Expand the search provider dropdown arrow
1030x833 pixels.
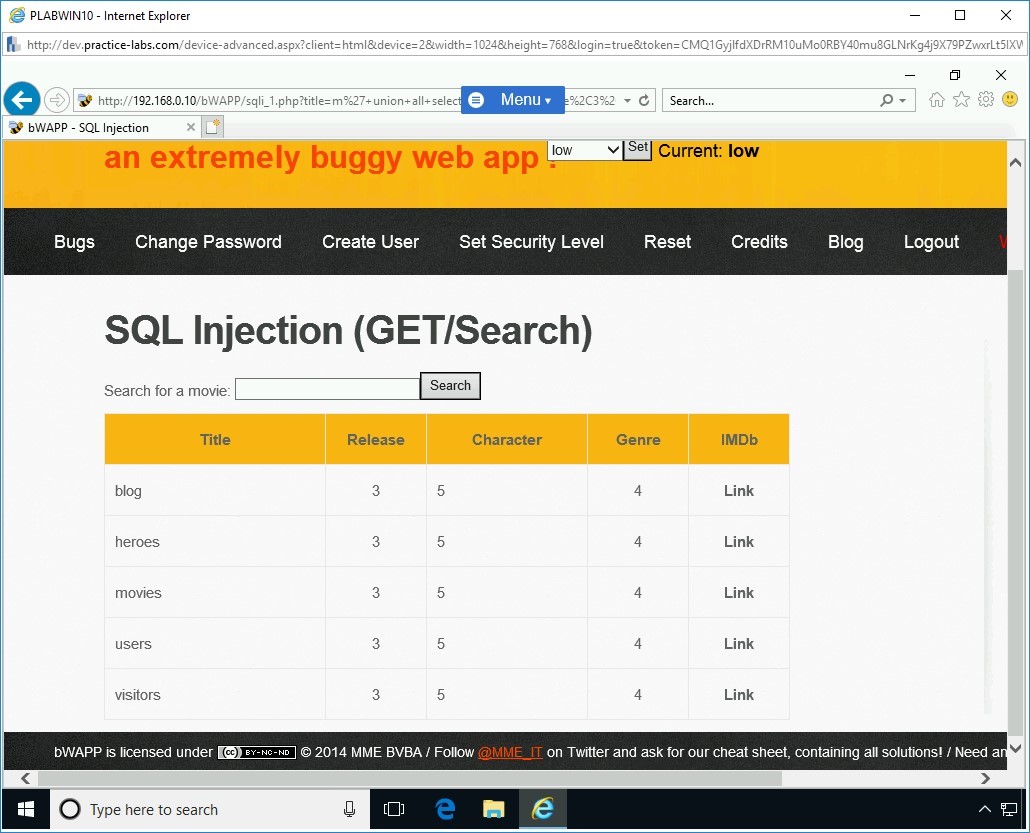click(903, 101)
